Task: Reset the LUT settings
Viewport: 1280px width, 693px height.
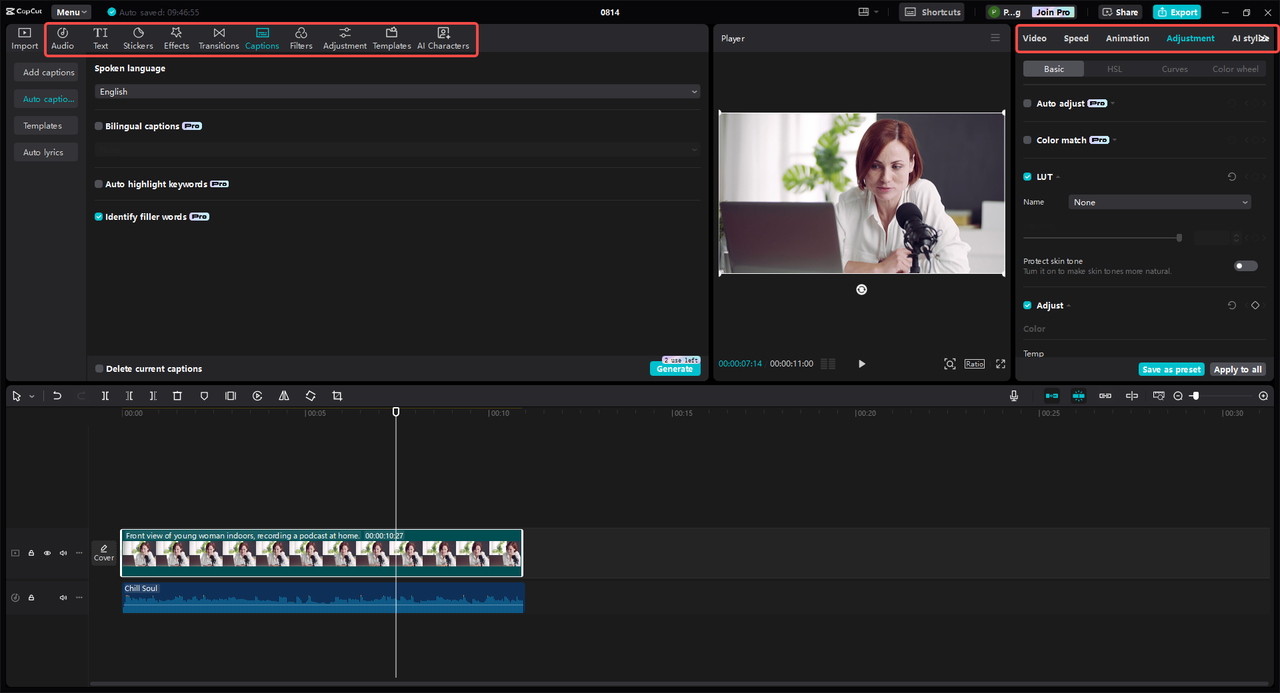Action: (1232, 177)
